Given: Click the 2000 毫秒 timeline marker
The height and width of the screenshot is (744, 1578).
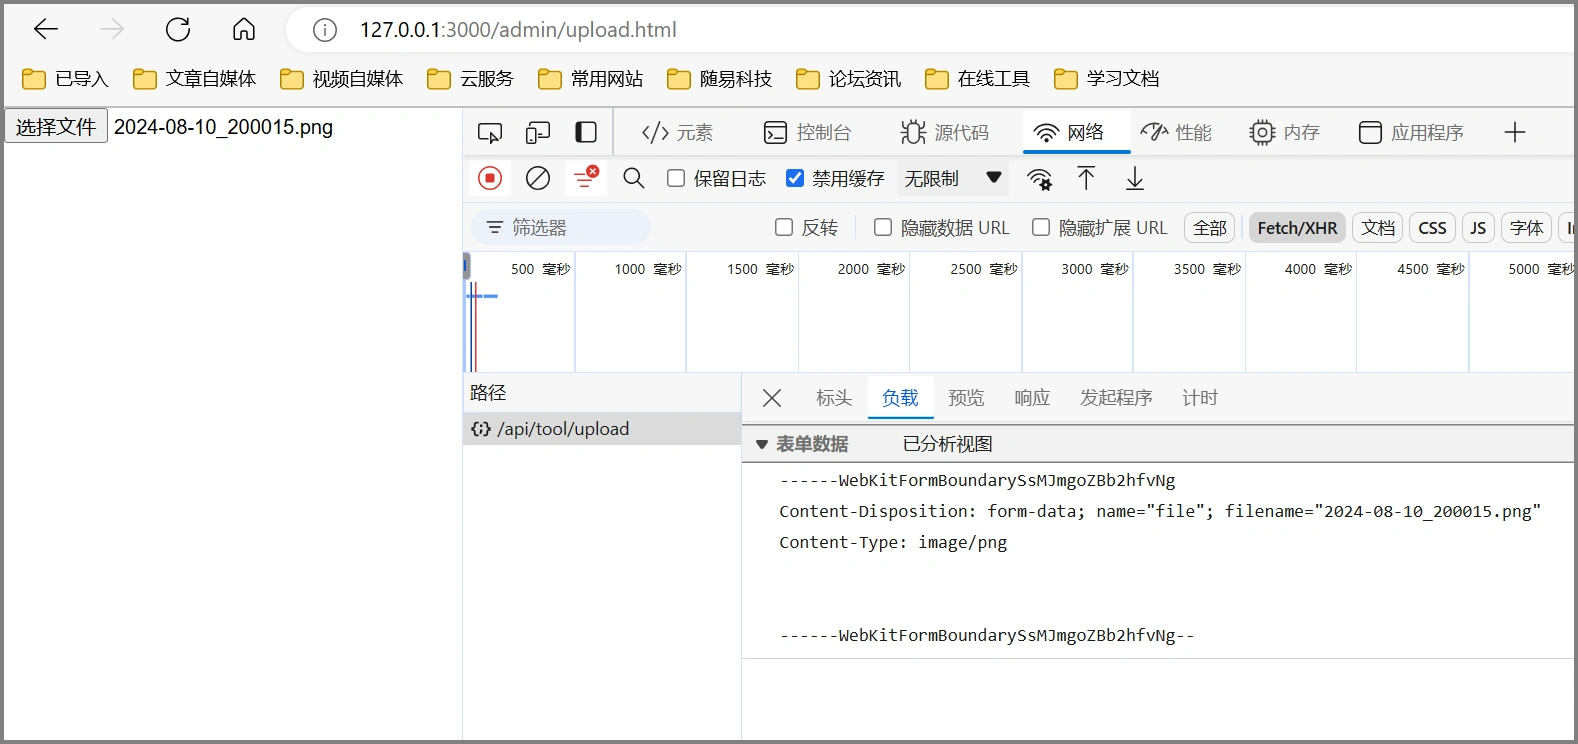Looking at the screenshot, I should tap(870, 269).
